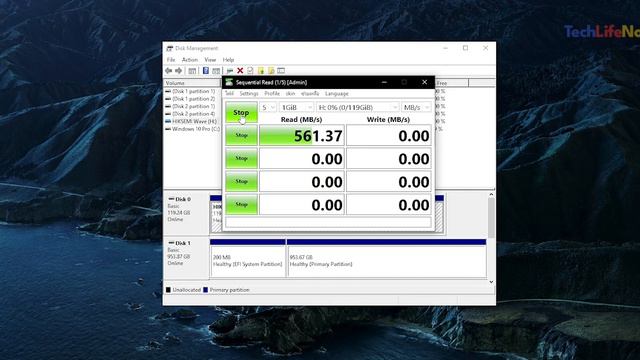
Task: Click the black Unallocated legend swatch
Action: (x=168, y=290)
